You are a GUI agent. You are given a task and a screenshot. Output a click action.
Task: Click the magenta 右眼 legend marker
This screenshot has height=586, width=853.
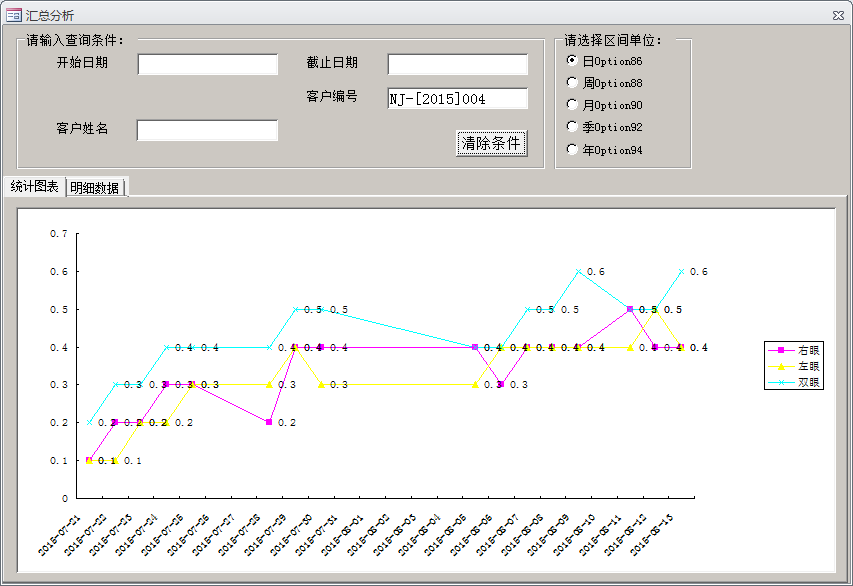click(x=780, y=351)
